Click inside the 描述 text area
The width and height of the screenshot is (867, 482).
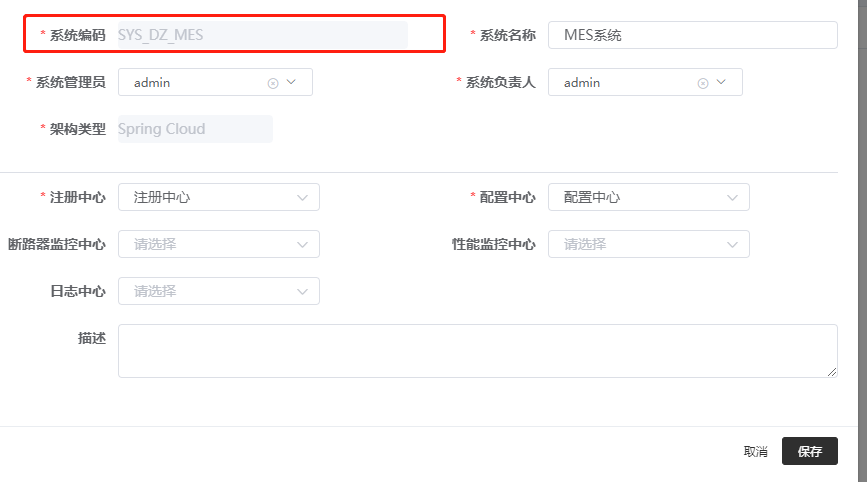point(477,350)
